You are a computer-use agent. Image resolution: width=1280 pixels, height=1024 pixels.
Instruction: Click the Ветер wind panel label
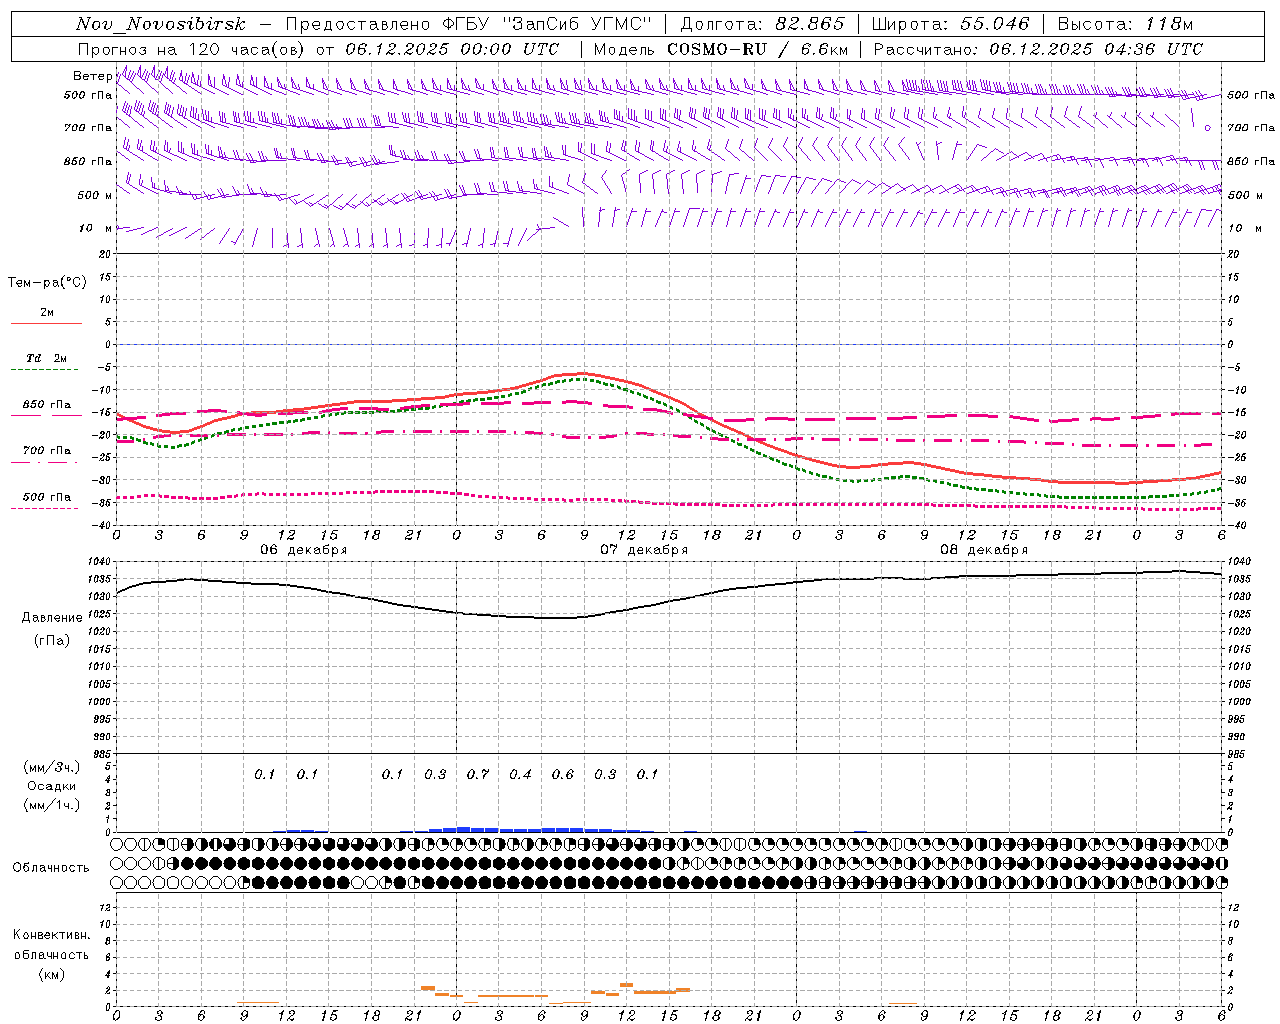coord(92,76)
